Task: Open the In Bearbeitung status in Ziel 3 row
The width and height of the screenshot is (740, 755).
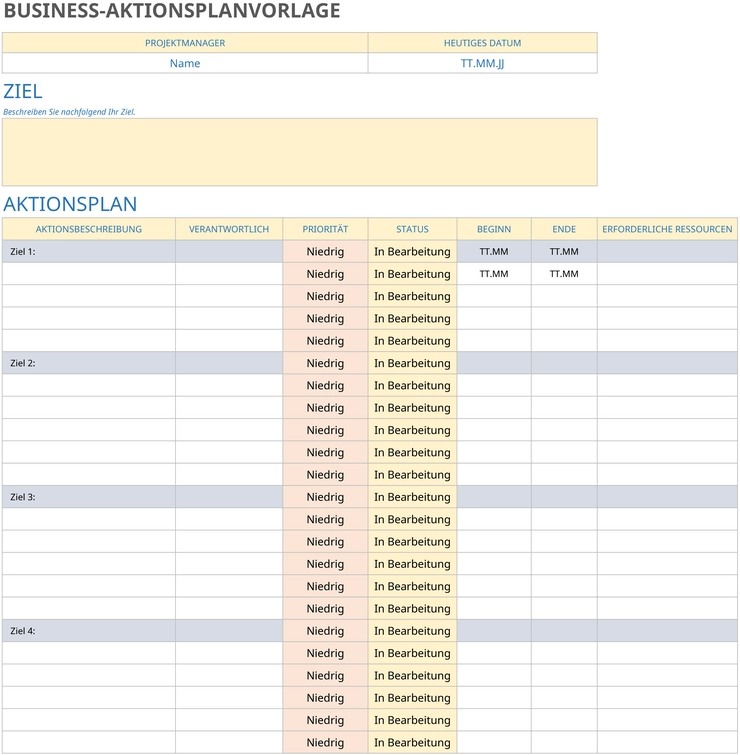Action: click(412, 497)
